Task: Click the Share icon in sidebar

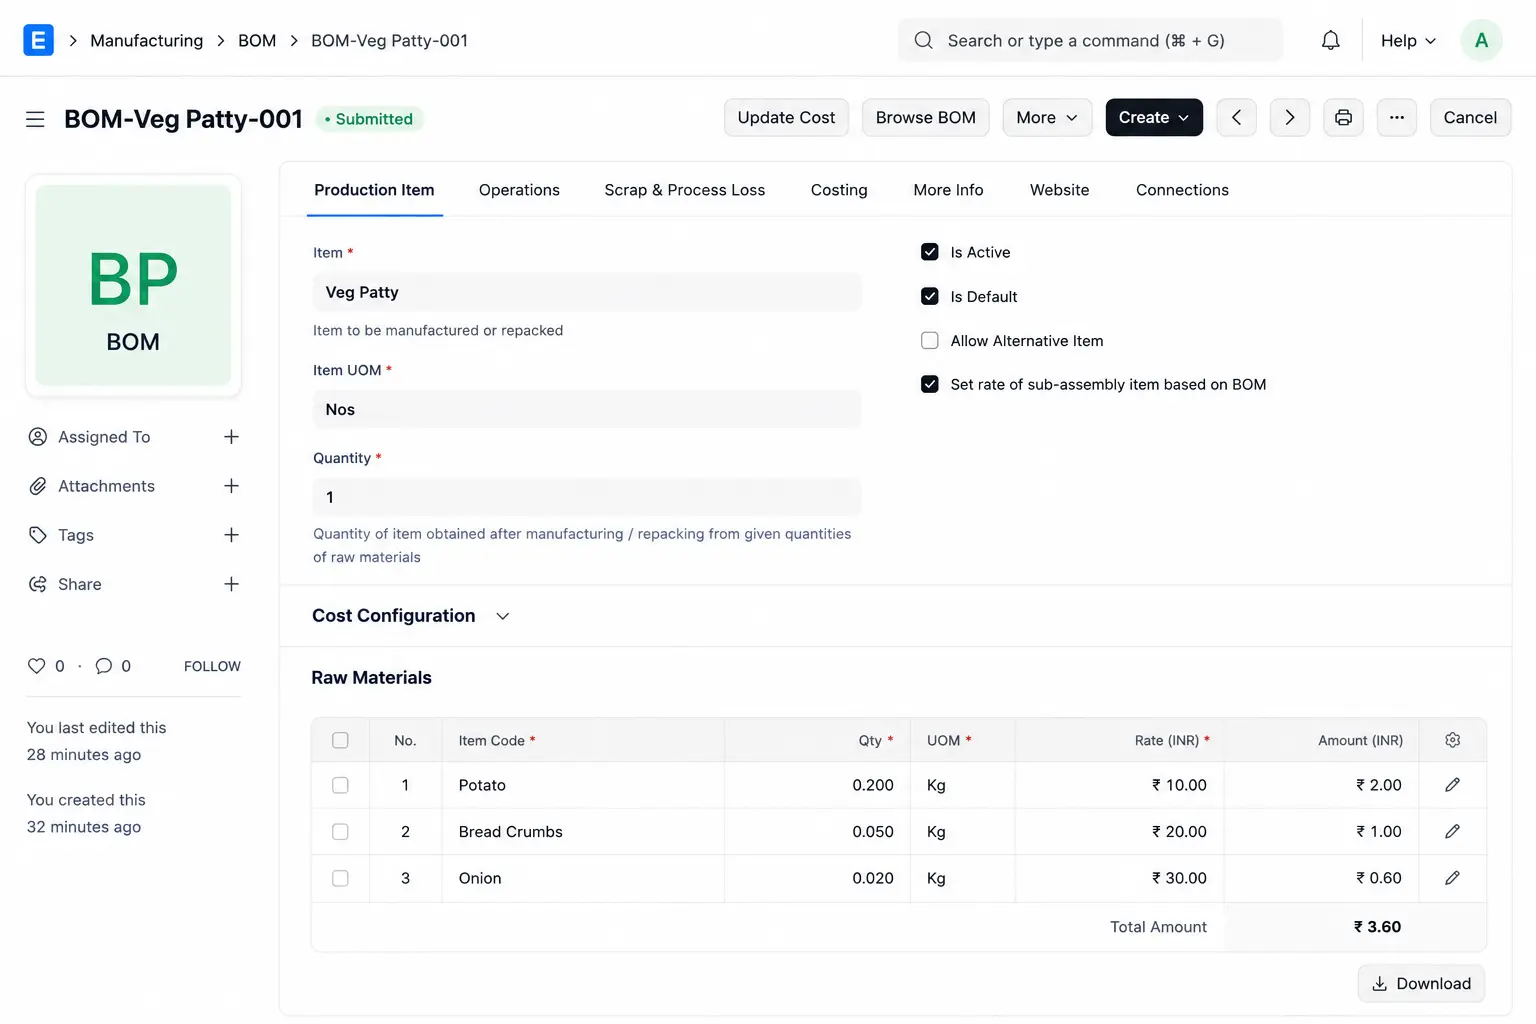Action: (38, 584)
